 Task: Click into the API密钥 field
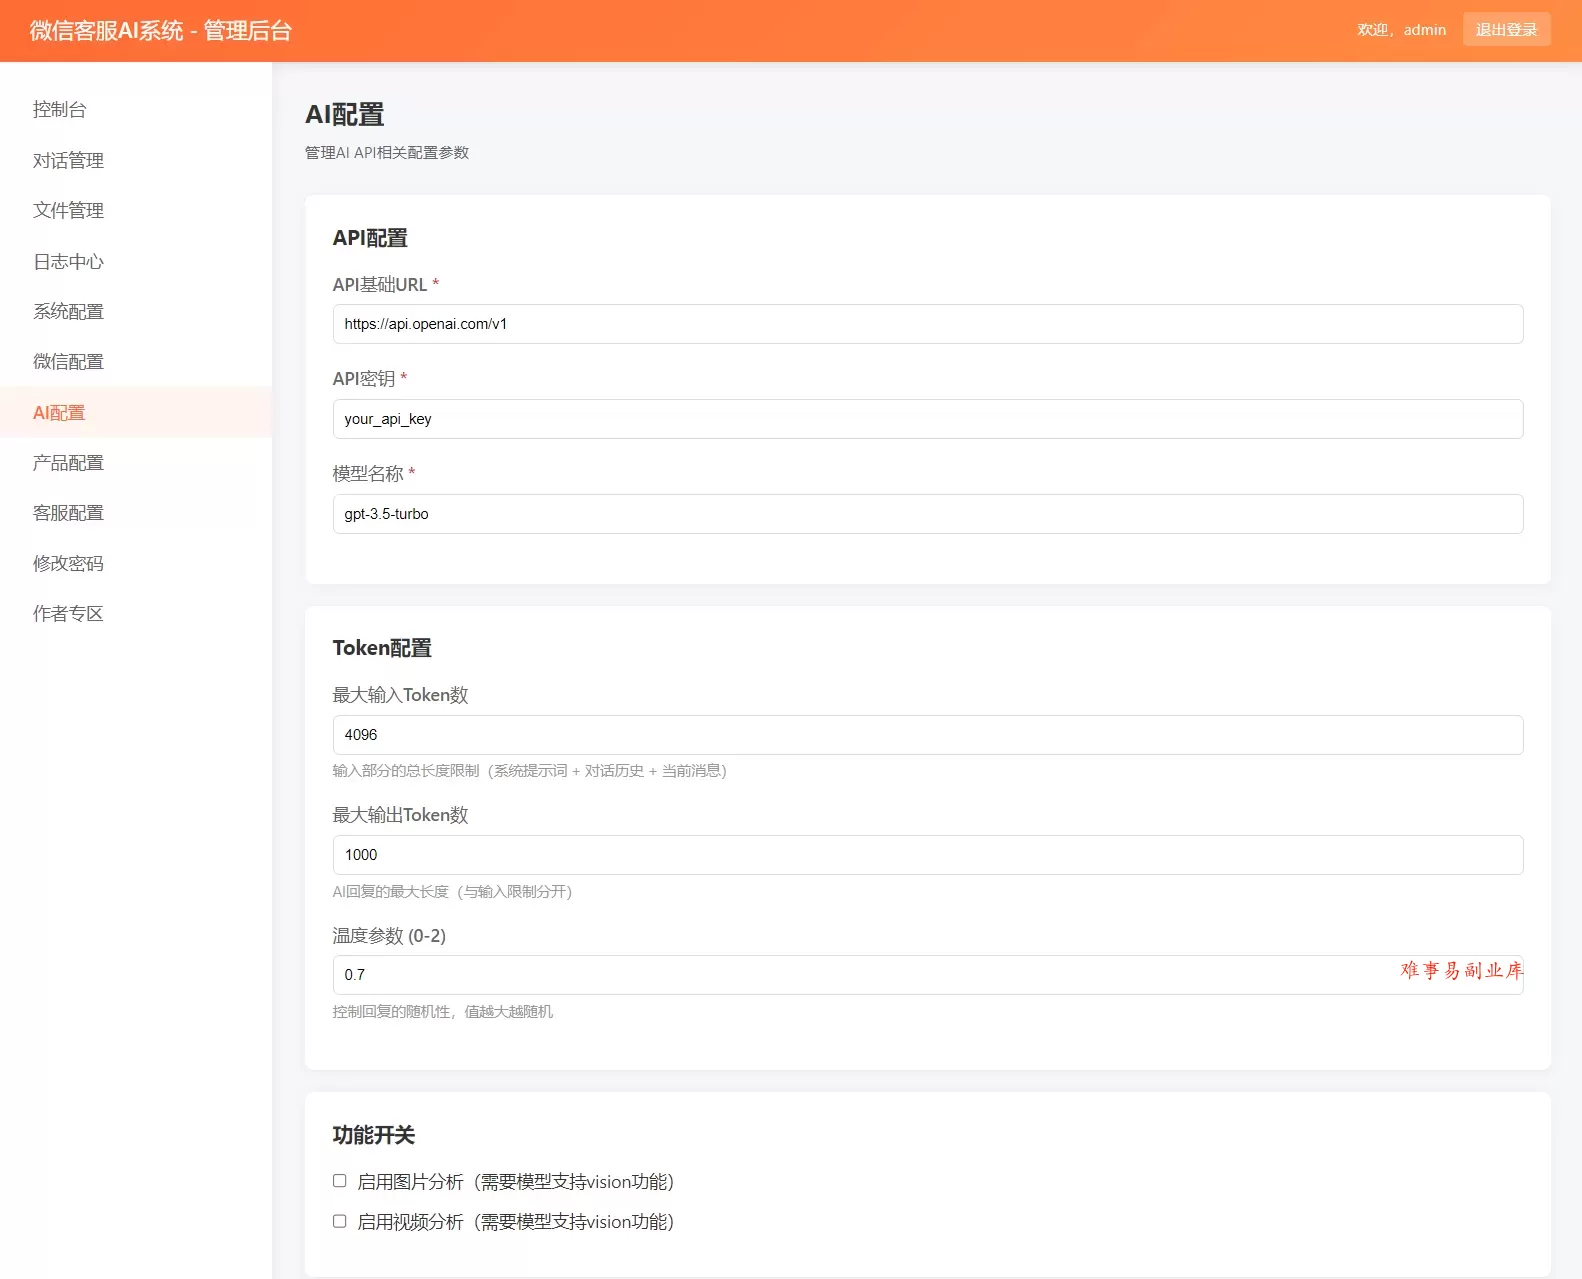click(x=927, y=419)
